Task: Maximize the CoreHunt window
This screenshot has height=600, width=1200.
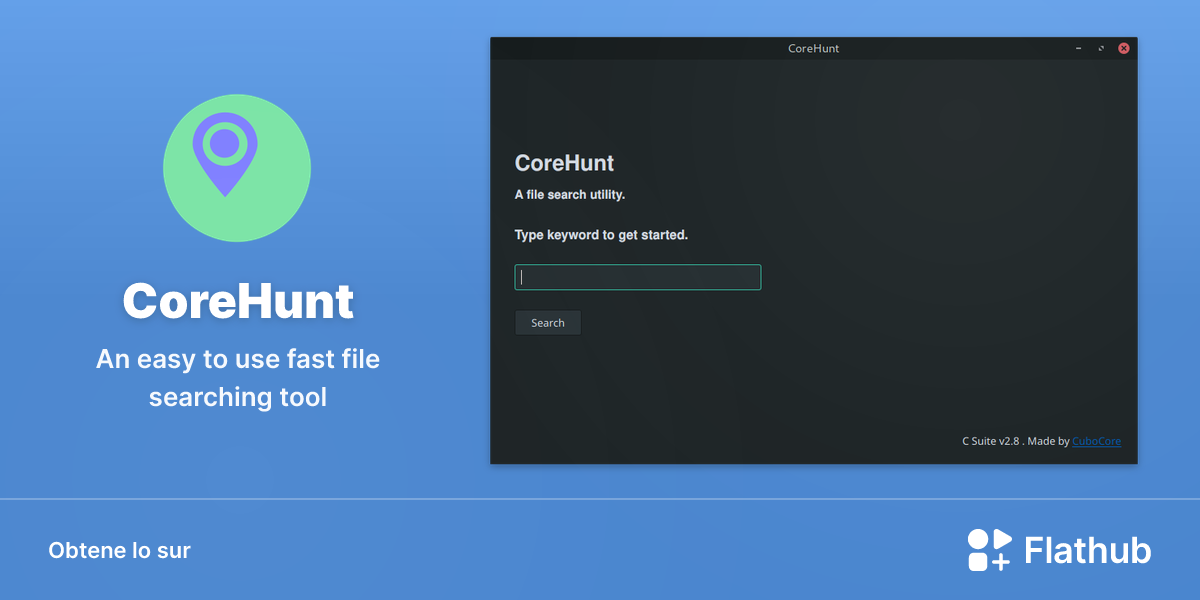Action: tap(1101, 48)
